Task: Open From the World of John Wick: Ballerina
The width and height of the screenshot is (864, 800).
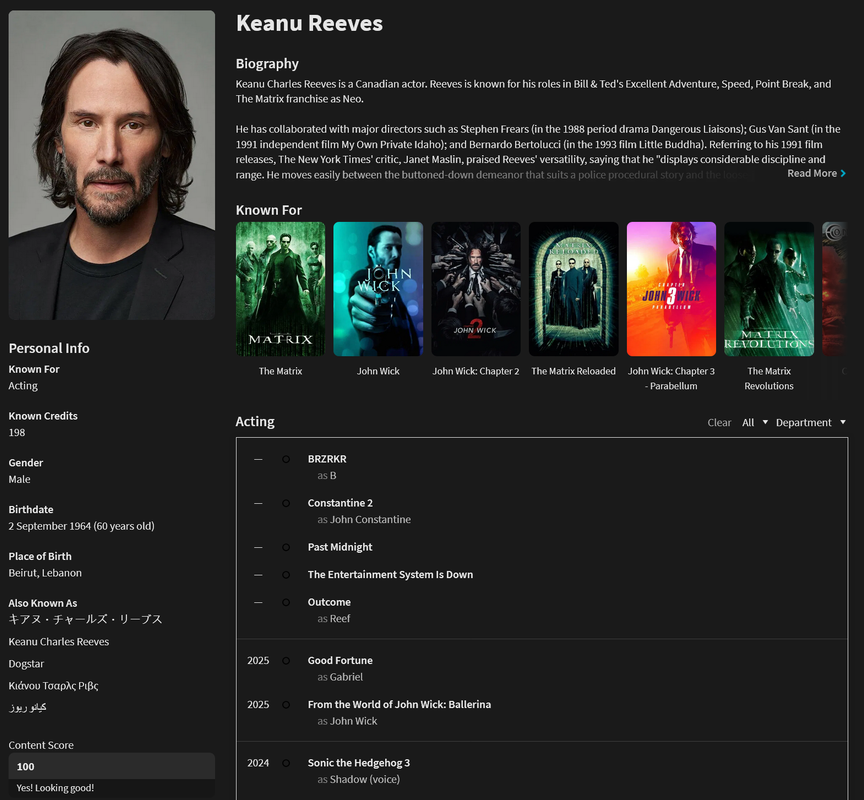Action: pyautogui.click(x=399, y=705)
